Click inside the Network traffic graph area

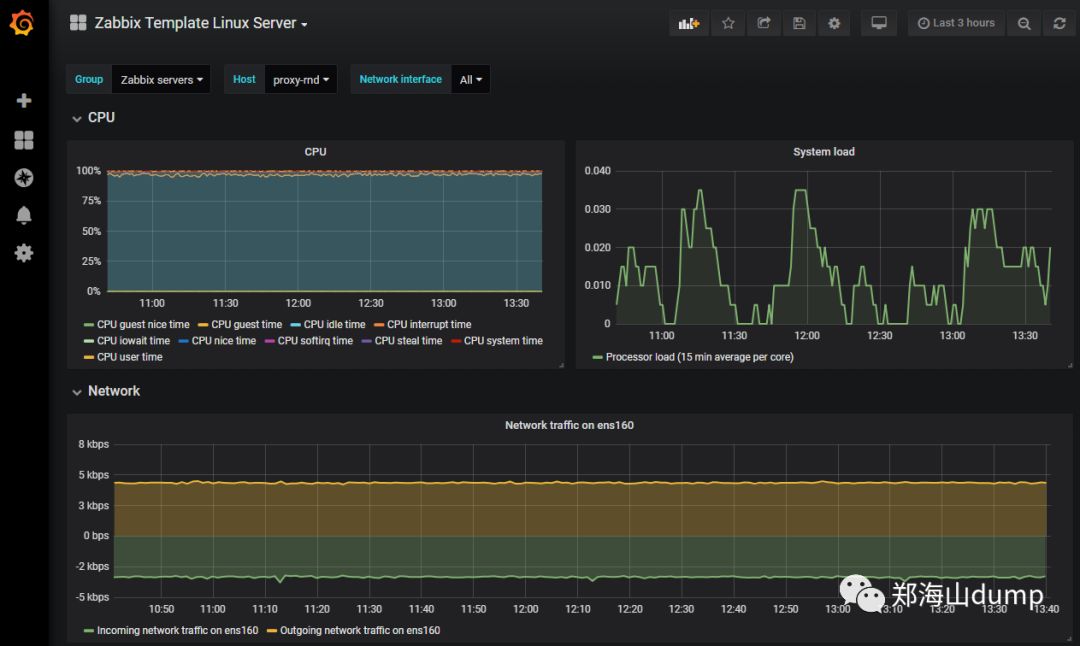[580, 520]
